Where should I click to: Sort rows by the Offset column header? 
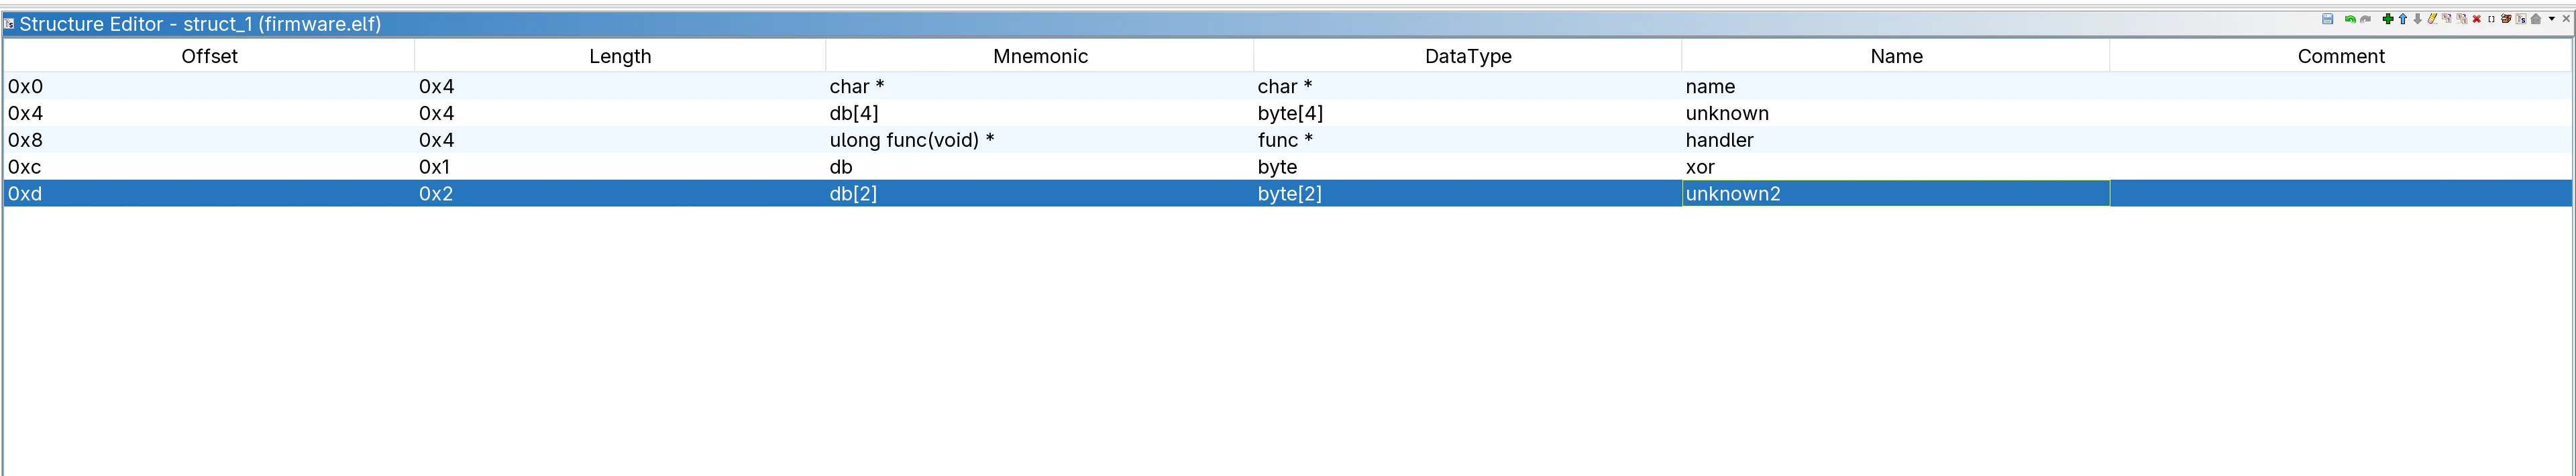point(209,56)
